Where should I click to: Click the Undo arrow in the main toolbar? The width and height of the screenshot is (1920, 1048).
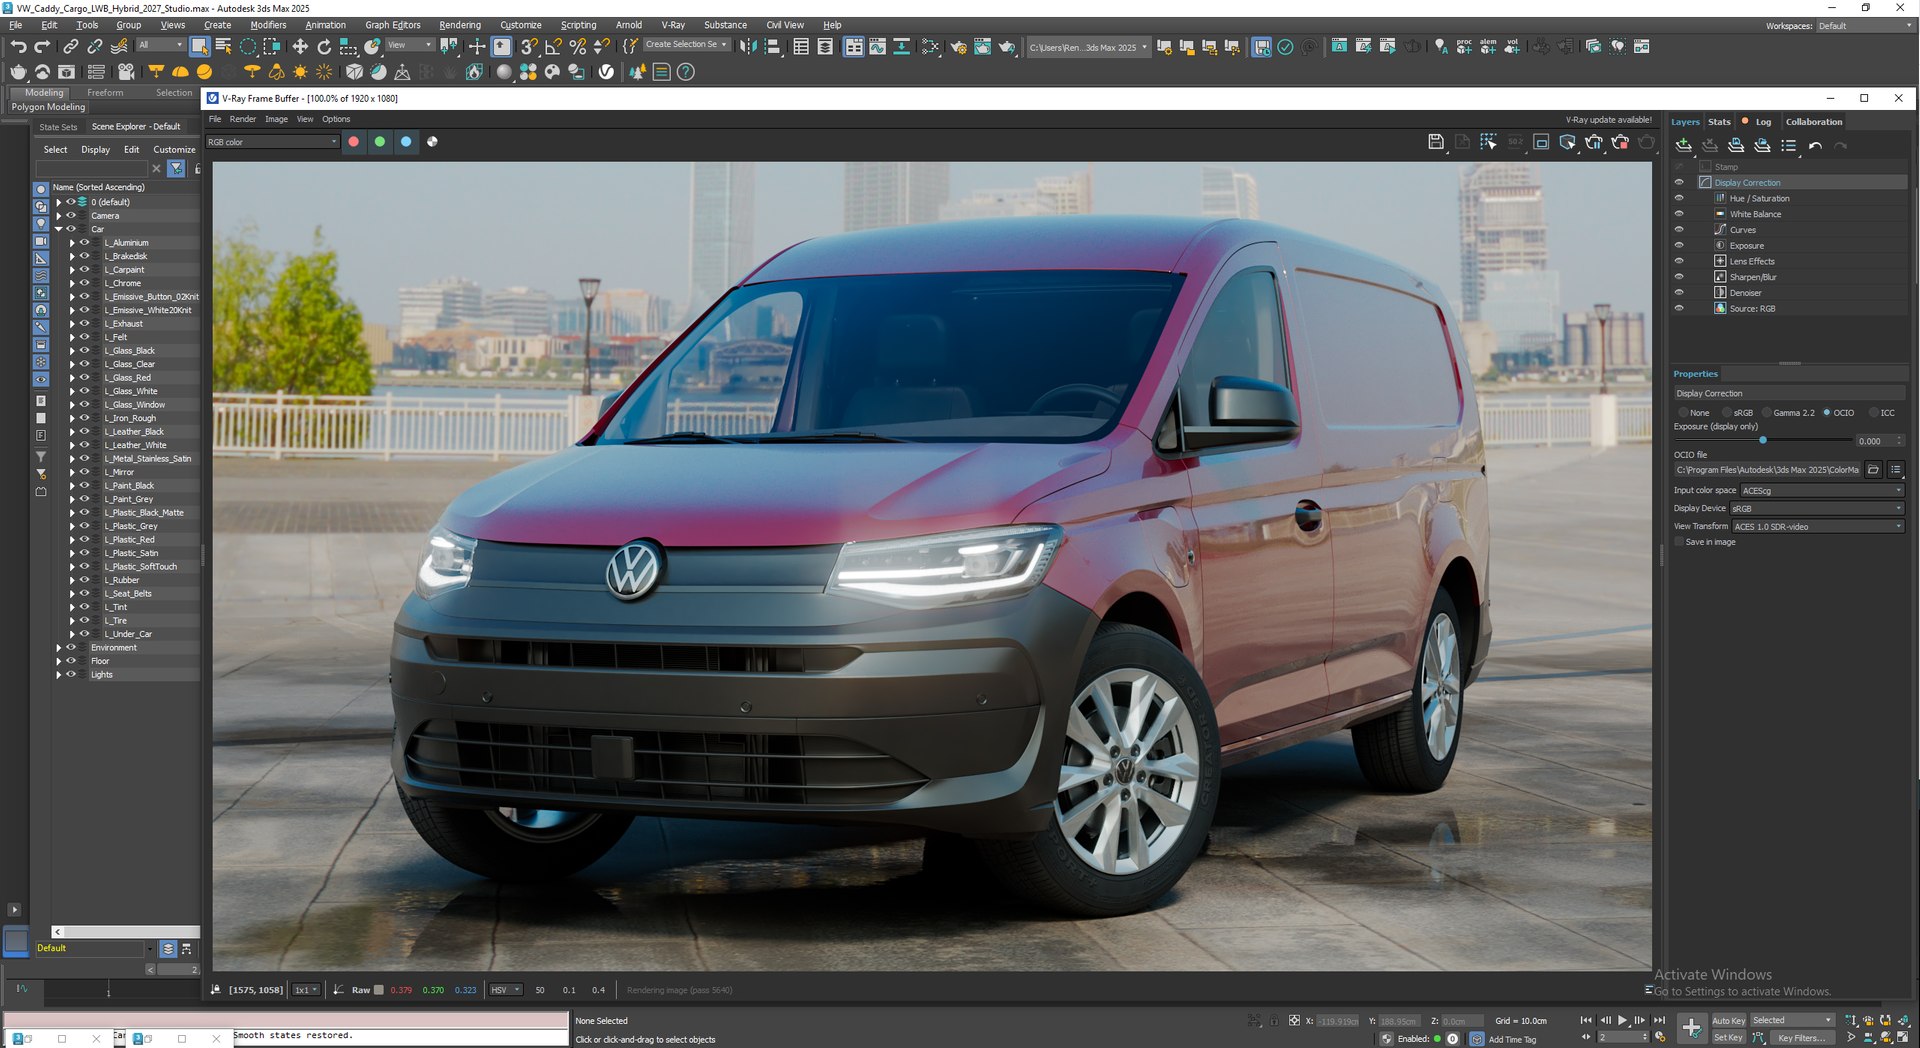[x=18, y=46]
